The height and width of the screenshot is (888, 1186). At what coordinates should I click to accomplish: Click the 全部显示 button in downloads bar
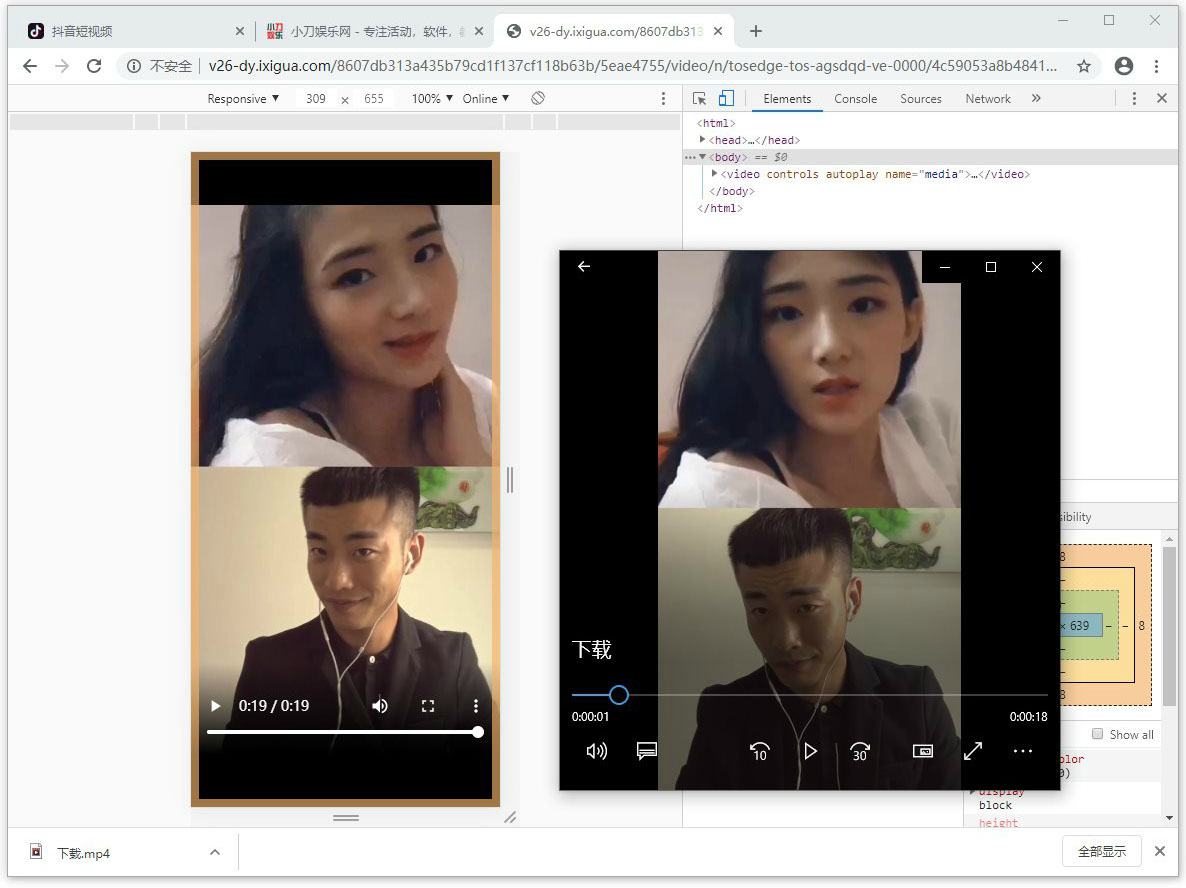point(1101,852)
